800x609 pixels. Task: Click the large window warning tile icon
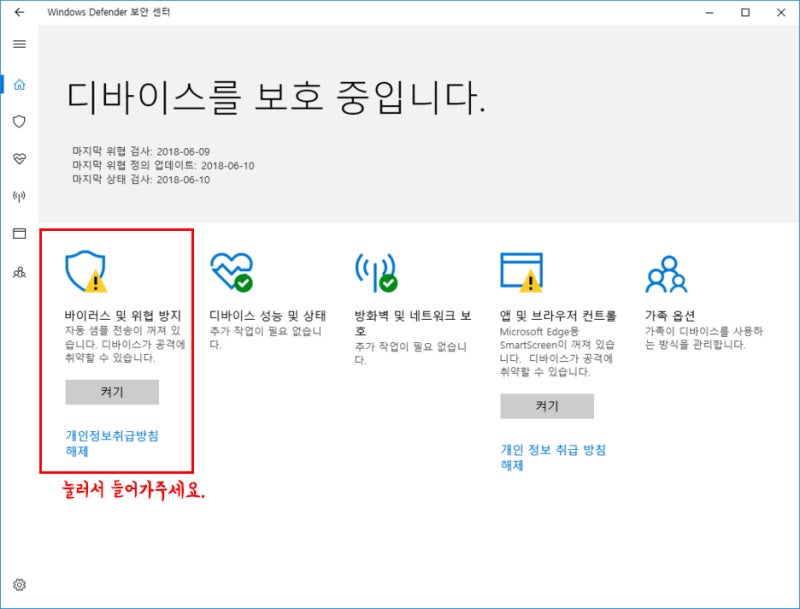tap(521, 272)
